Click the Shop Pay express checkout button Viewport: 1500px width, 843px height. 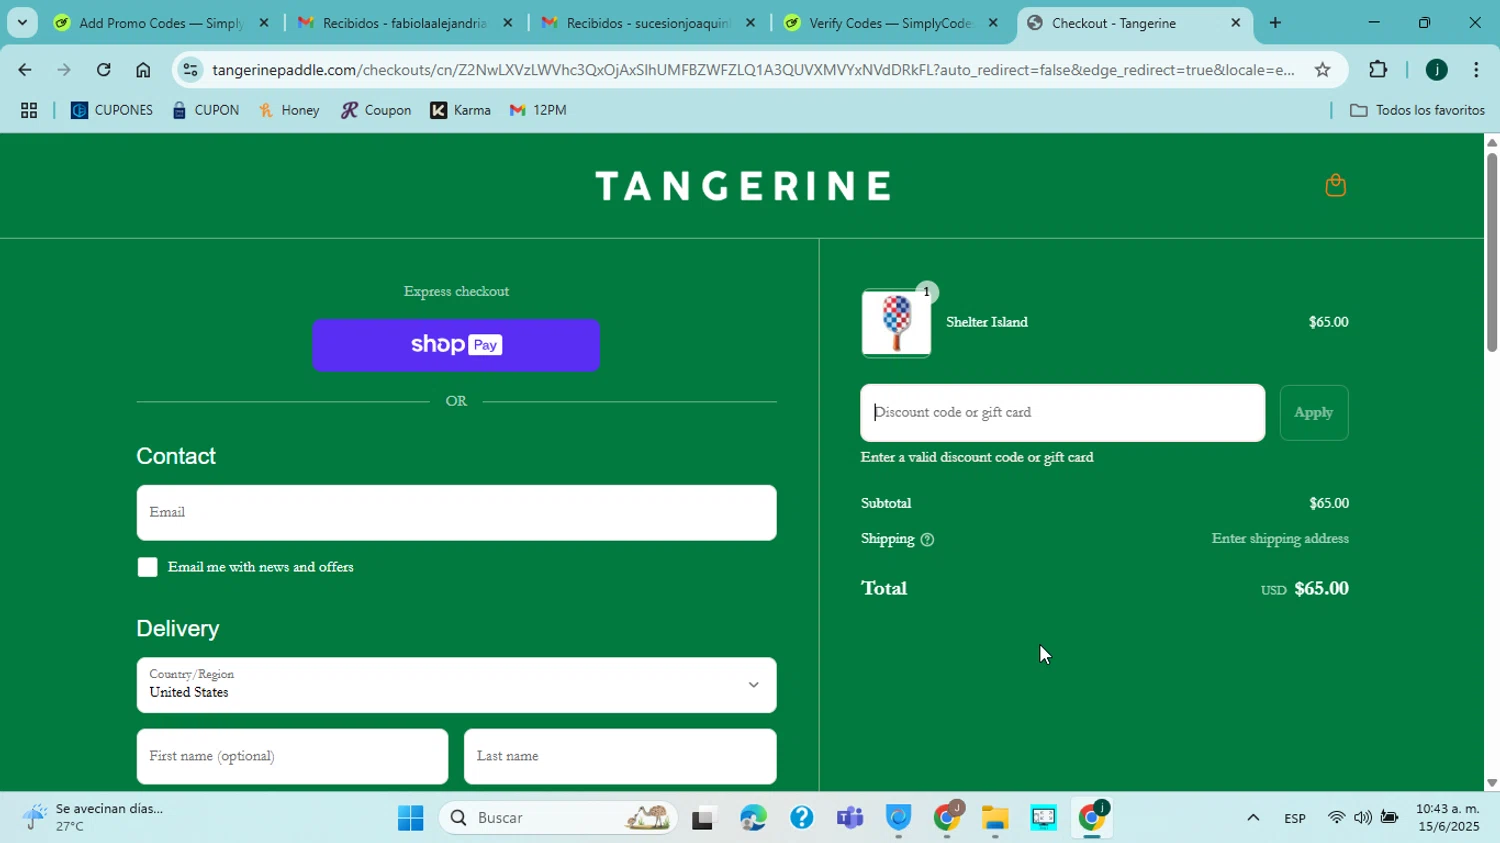point(456,345)
